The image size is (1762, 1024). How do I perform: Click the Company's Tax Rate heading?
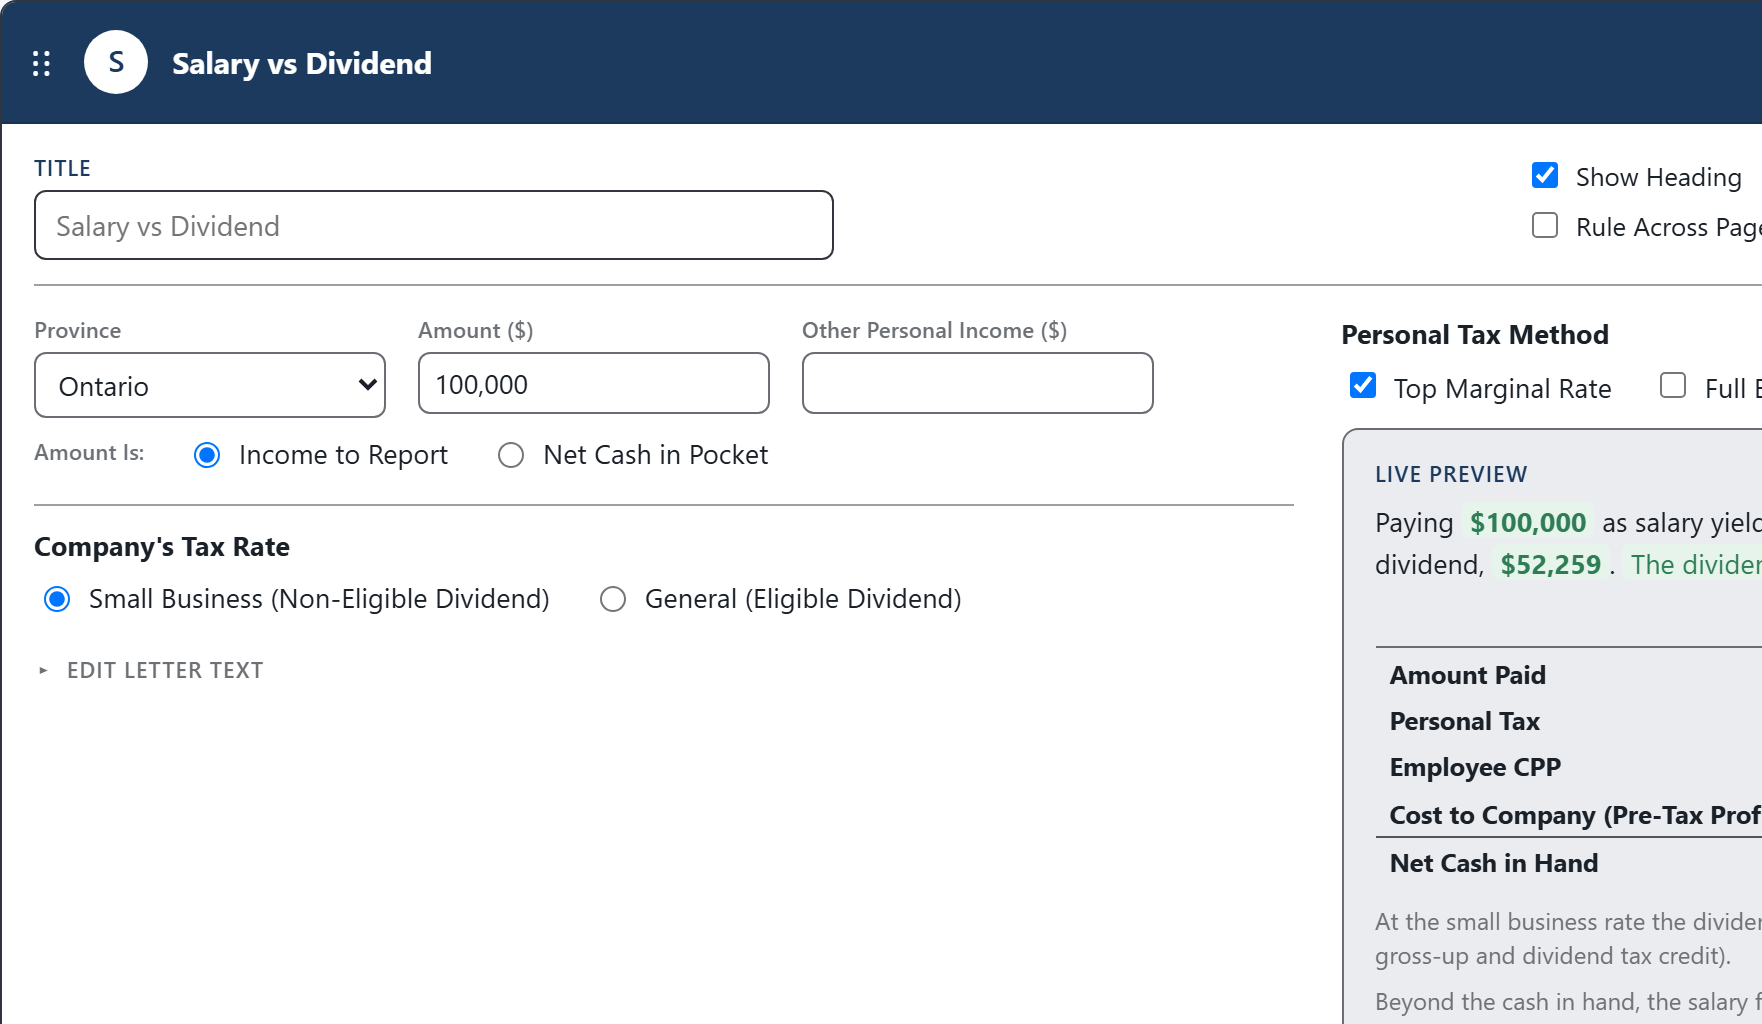[162, 546]
